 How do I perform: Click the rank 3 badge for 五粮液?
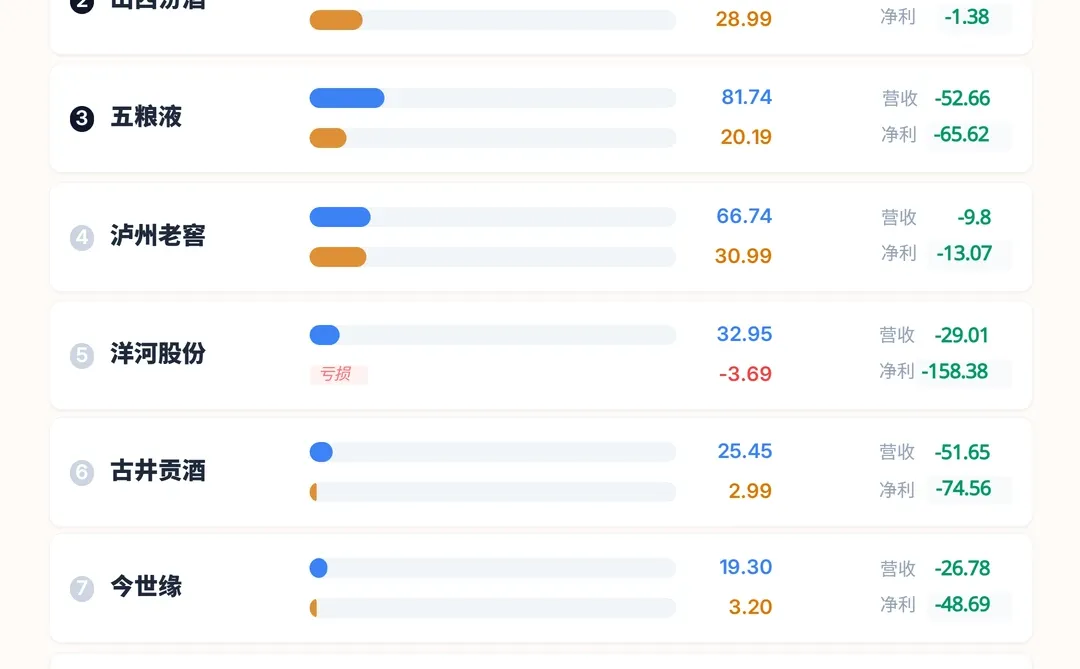point(82,119)
